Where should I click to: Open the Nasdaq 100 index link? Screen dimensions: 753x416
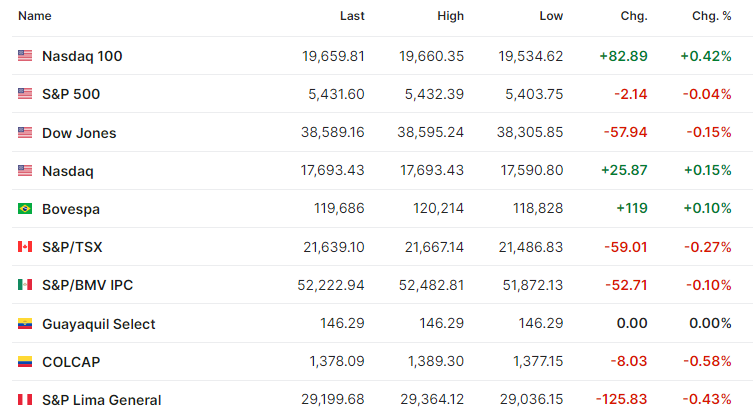click(x=82, y=56)
